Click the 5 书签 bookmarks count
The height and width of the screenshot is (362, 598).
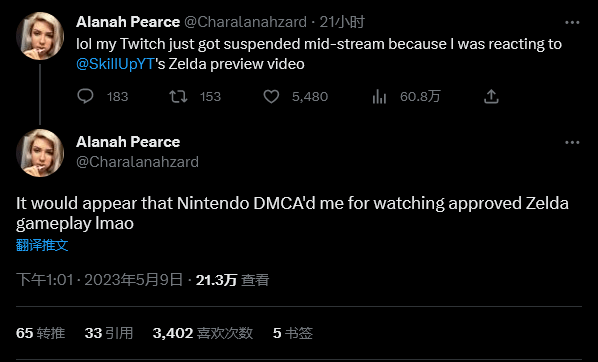click(293, 333)
